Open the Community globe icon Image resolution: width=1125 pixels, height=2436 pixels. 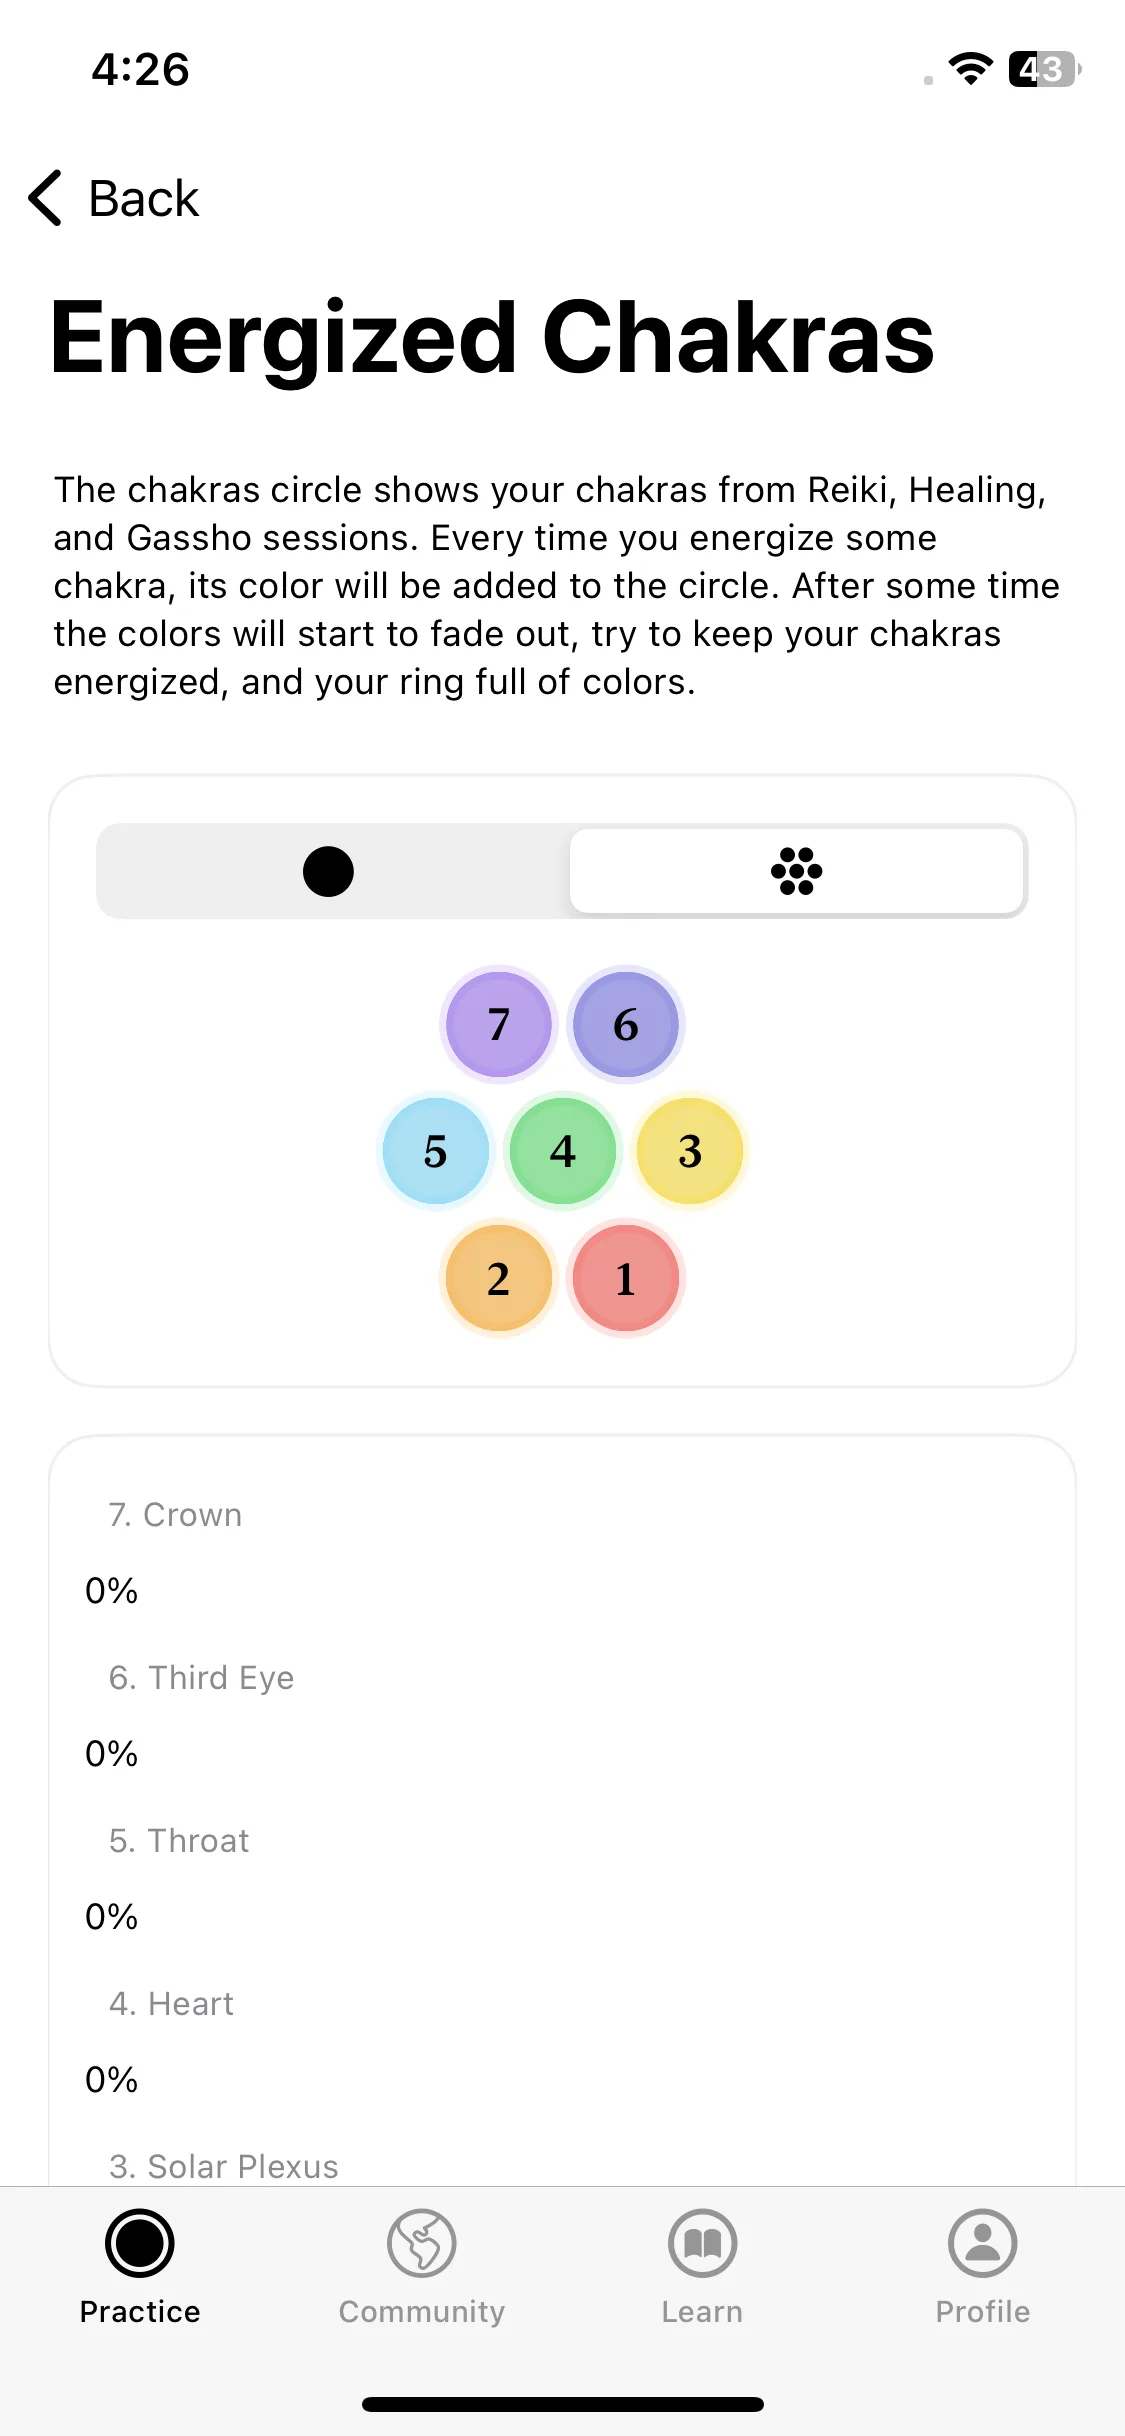(421, 2243)
